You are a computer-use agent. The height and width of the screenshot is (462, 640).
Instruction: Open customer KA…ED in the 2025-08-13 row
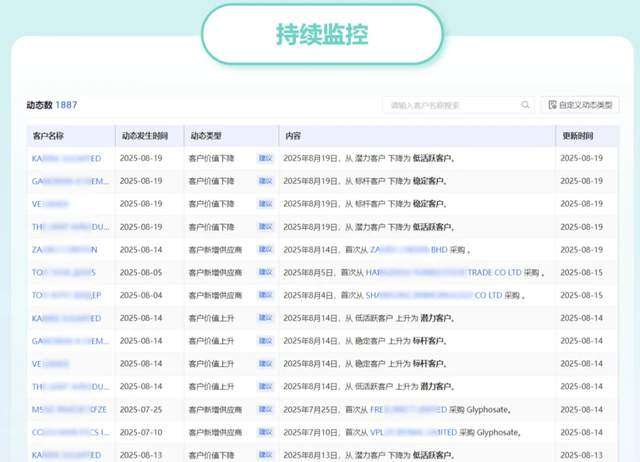pos(67,455)
